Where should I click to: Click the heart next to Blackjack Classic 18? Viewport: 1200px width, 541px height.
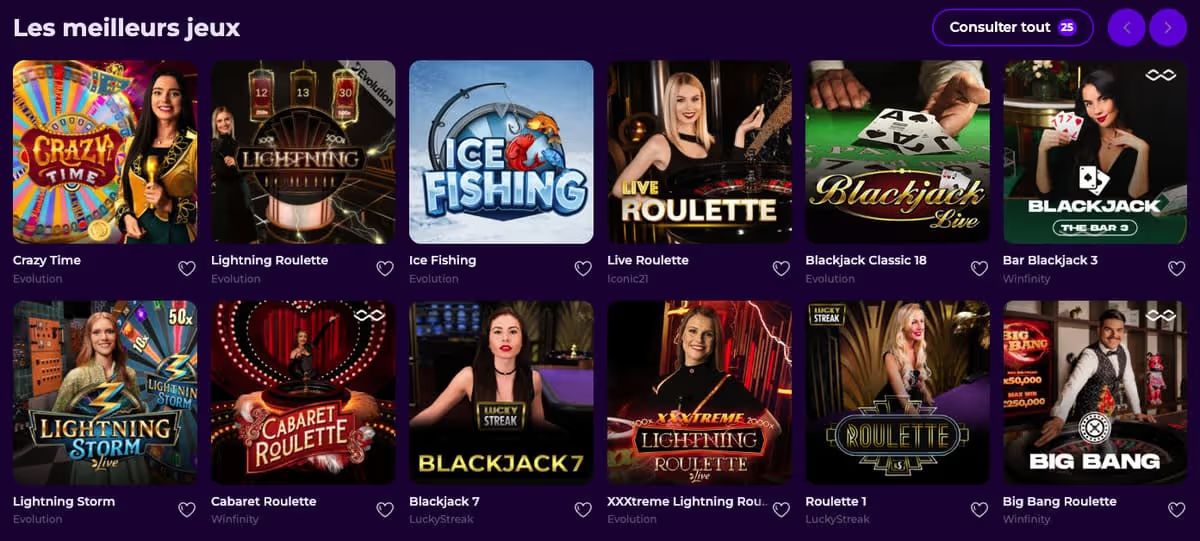coord(979,269)
